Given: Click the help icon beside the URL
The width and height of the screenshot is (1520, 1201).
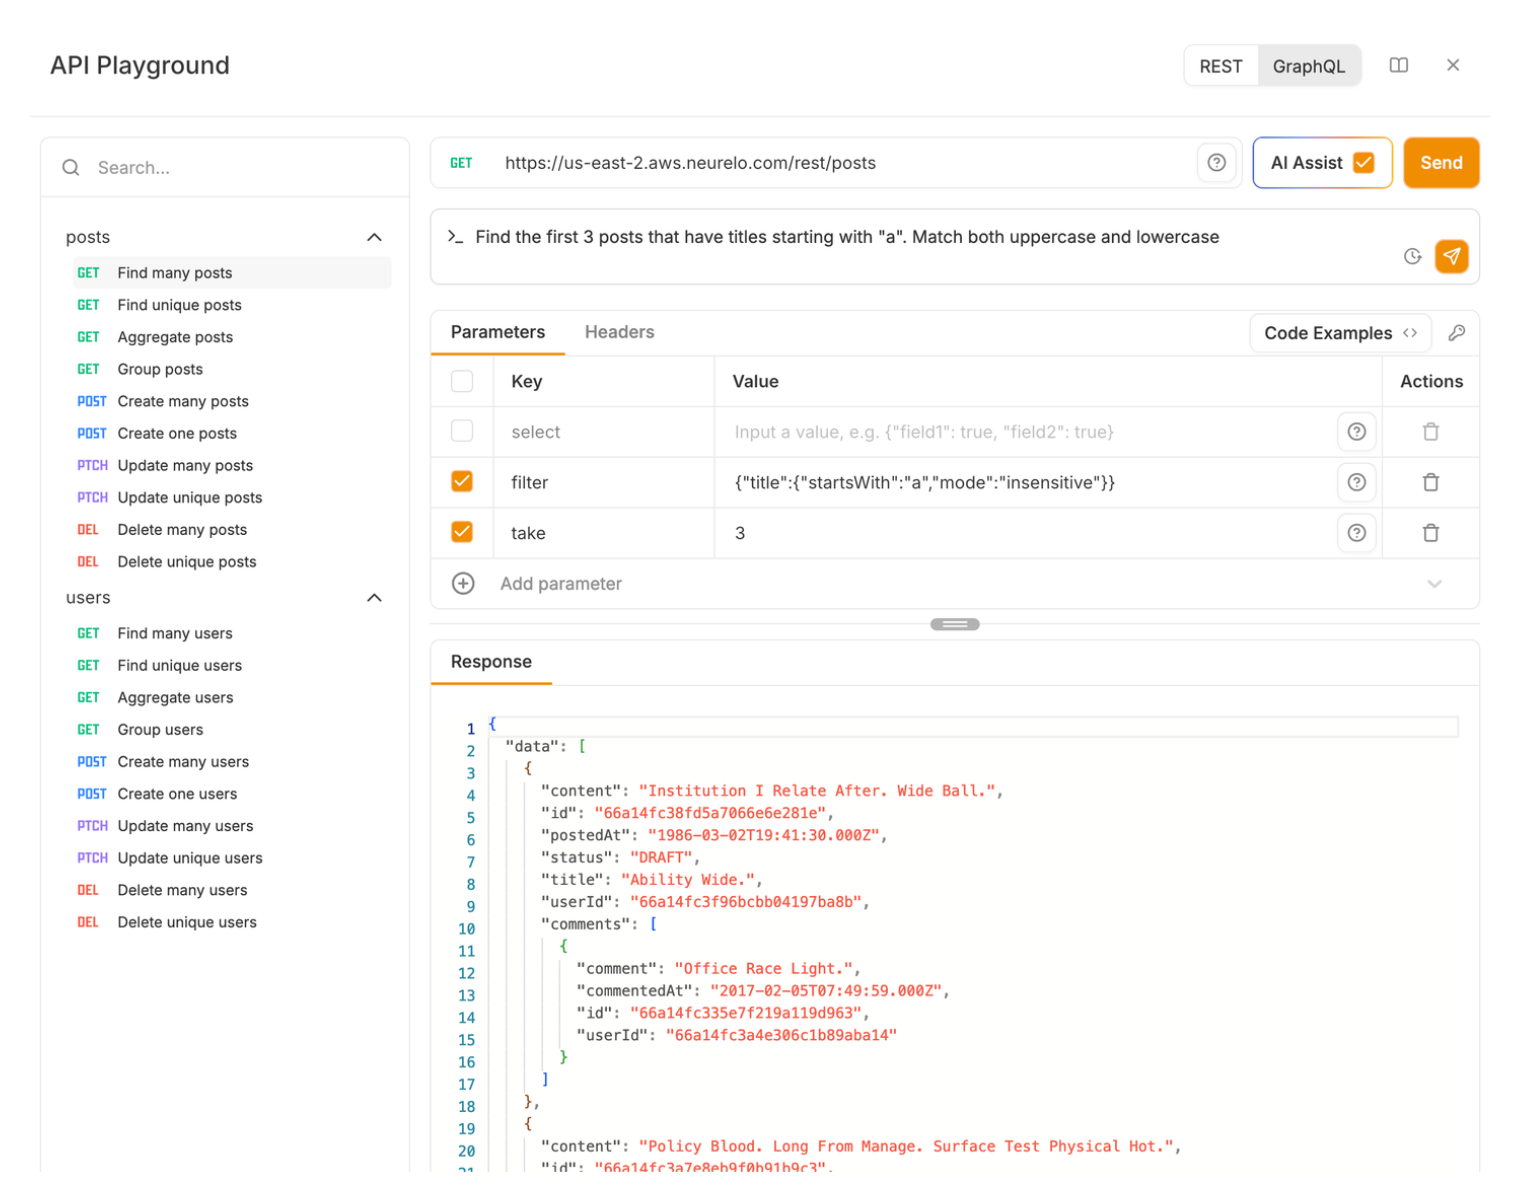Looking at the screenshot, I should [1216, 163].
